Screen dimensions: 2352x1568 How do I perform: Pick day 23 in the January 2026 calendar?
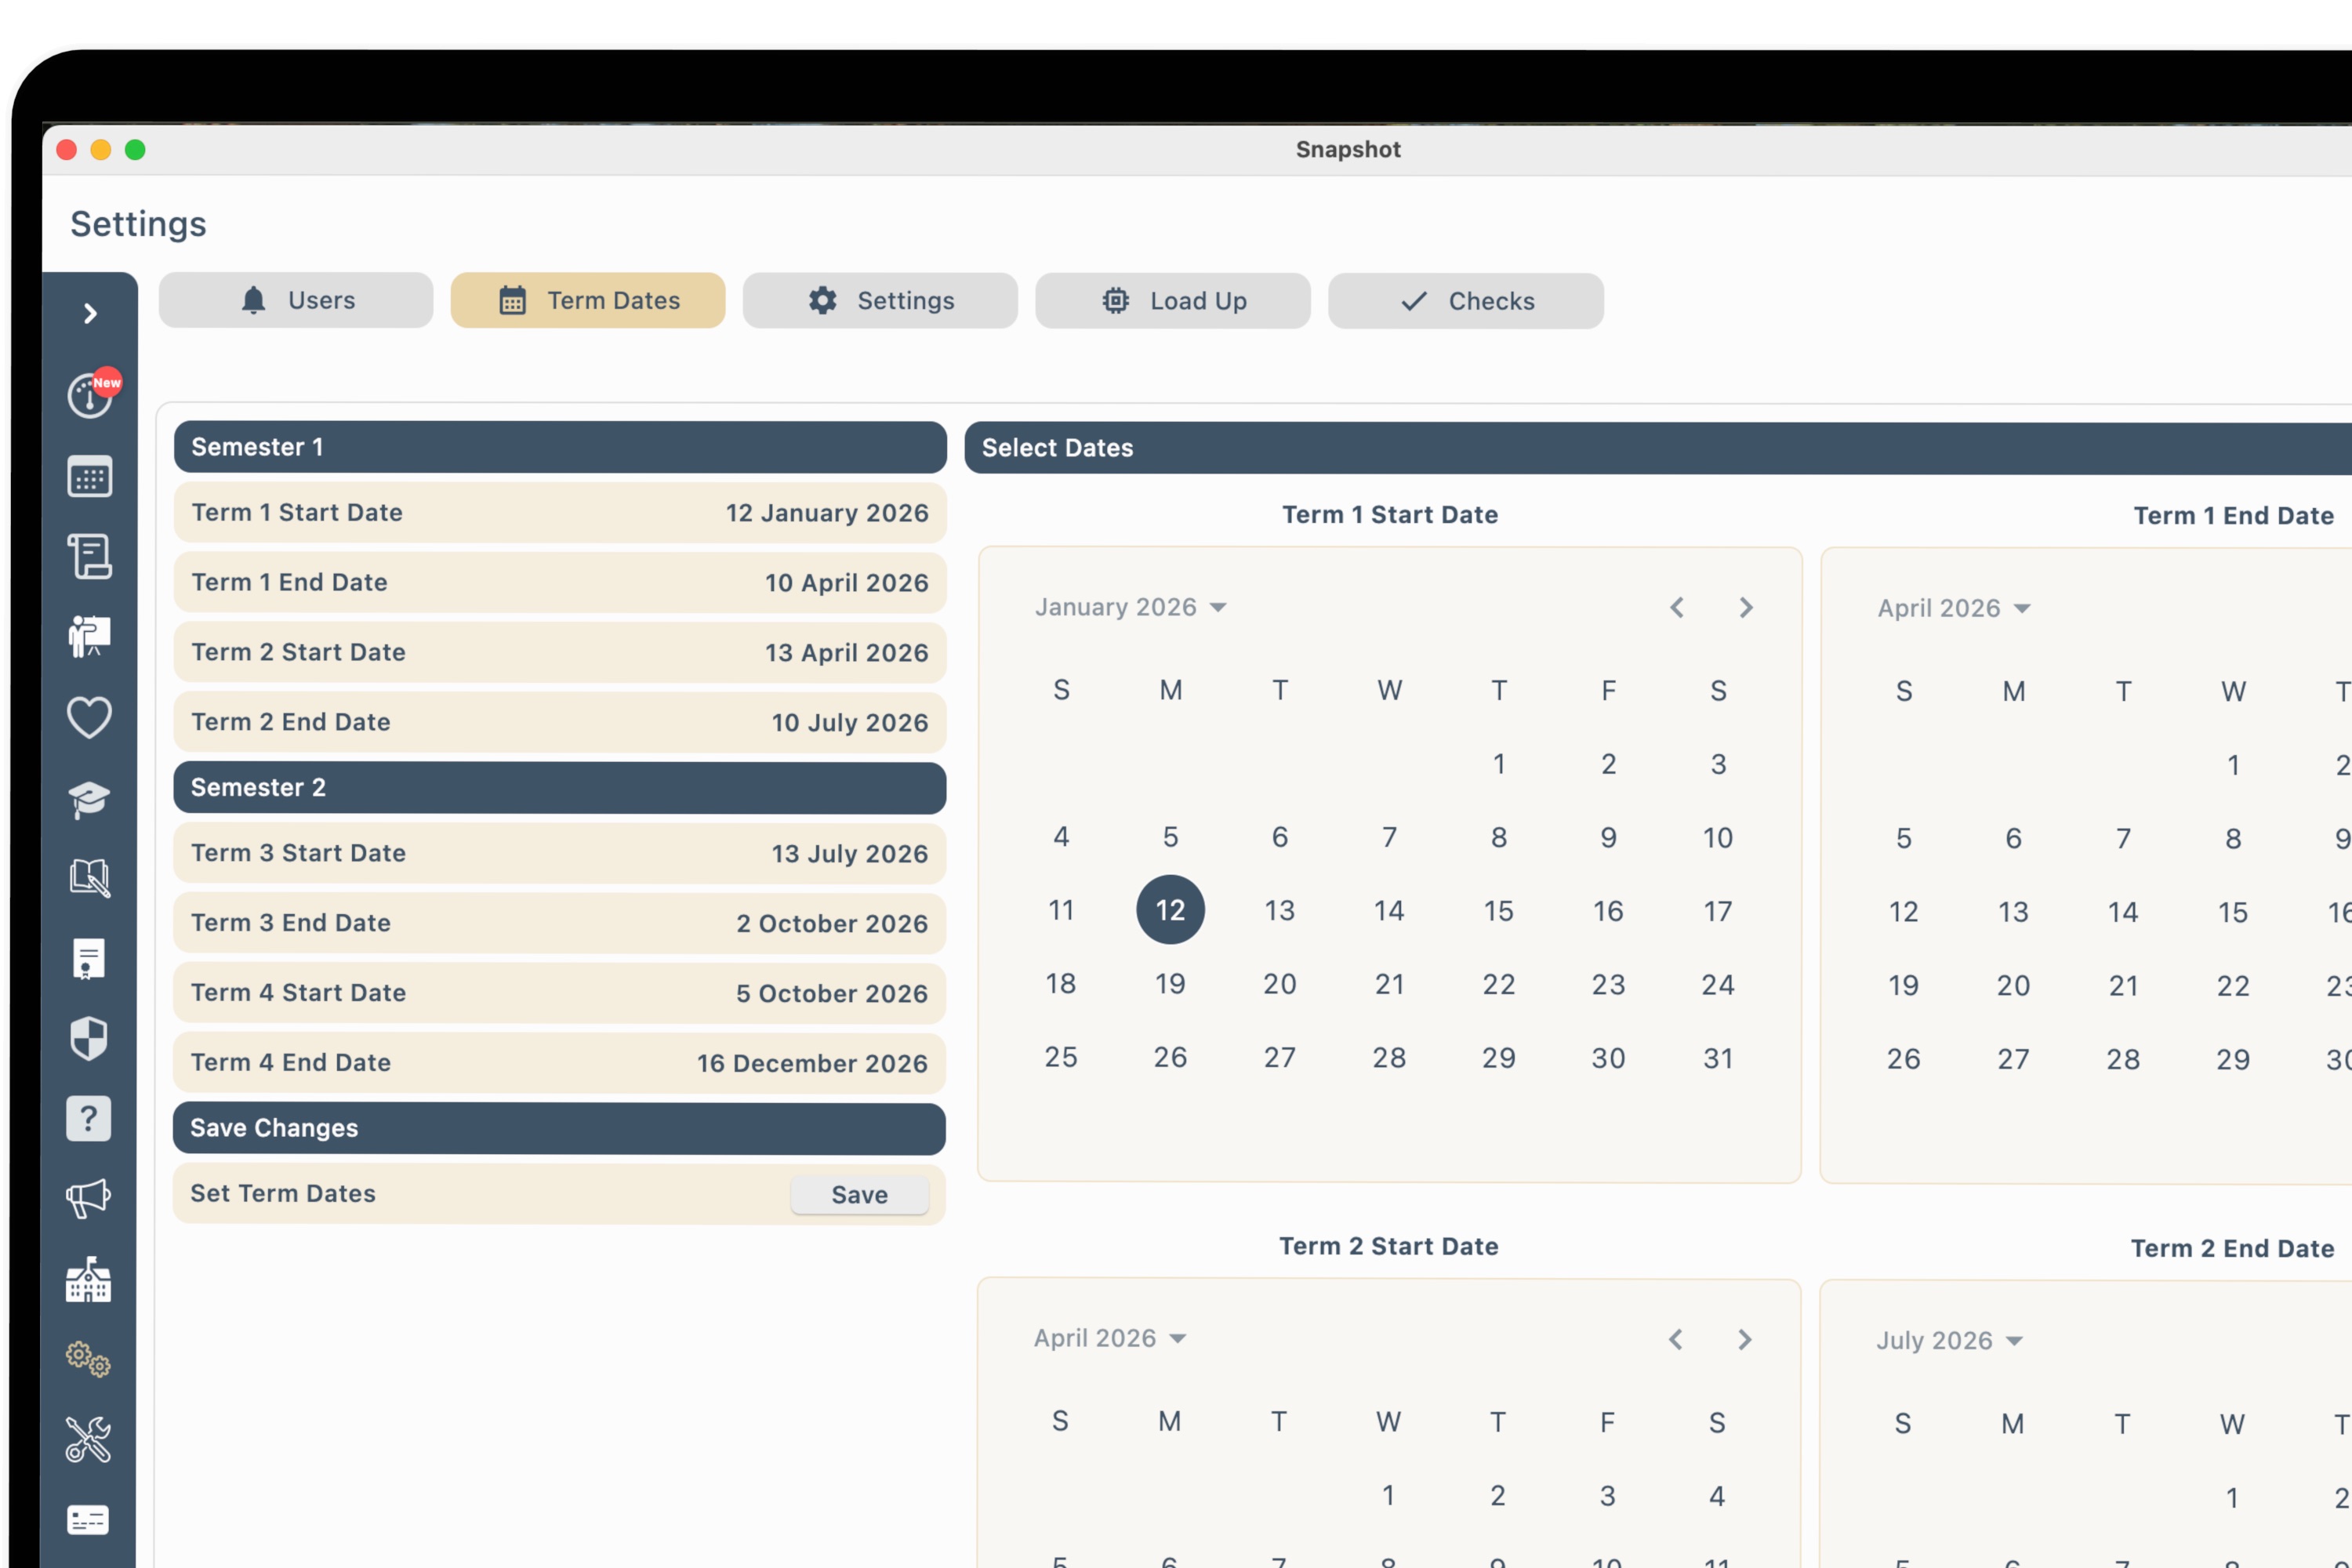[1608, 985]
